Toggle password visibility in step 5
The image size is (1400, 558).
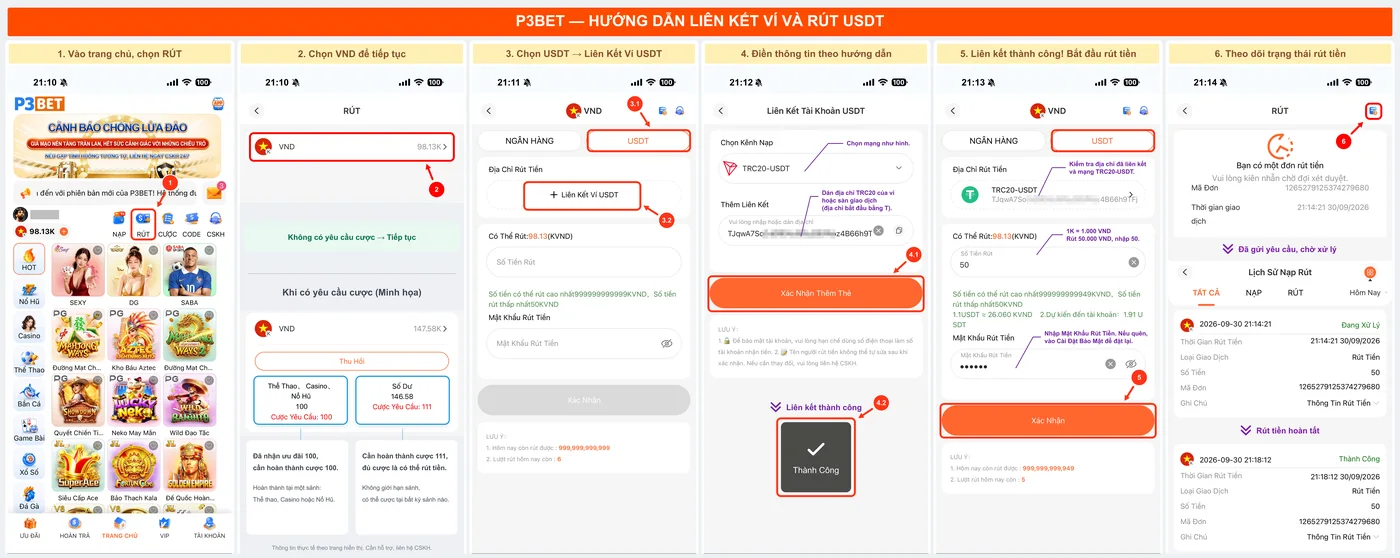(1132, 364)
